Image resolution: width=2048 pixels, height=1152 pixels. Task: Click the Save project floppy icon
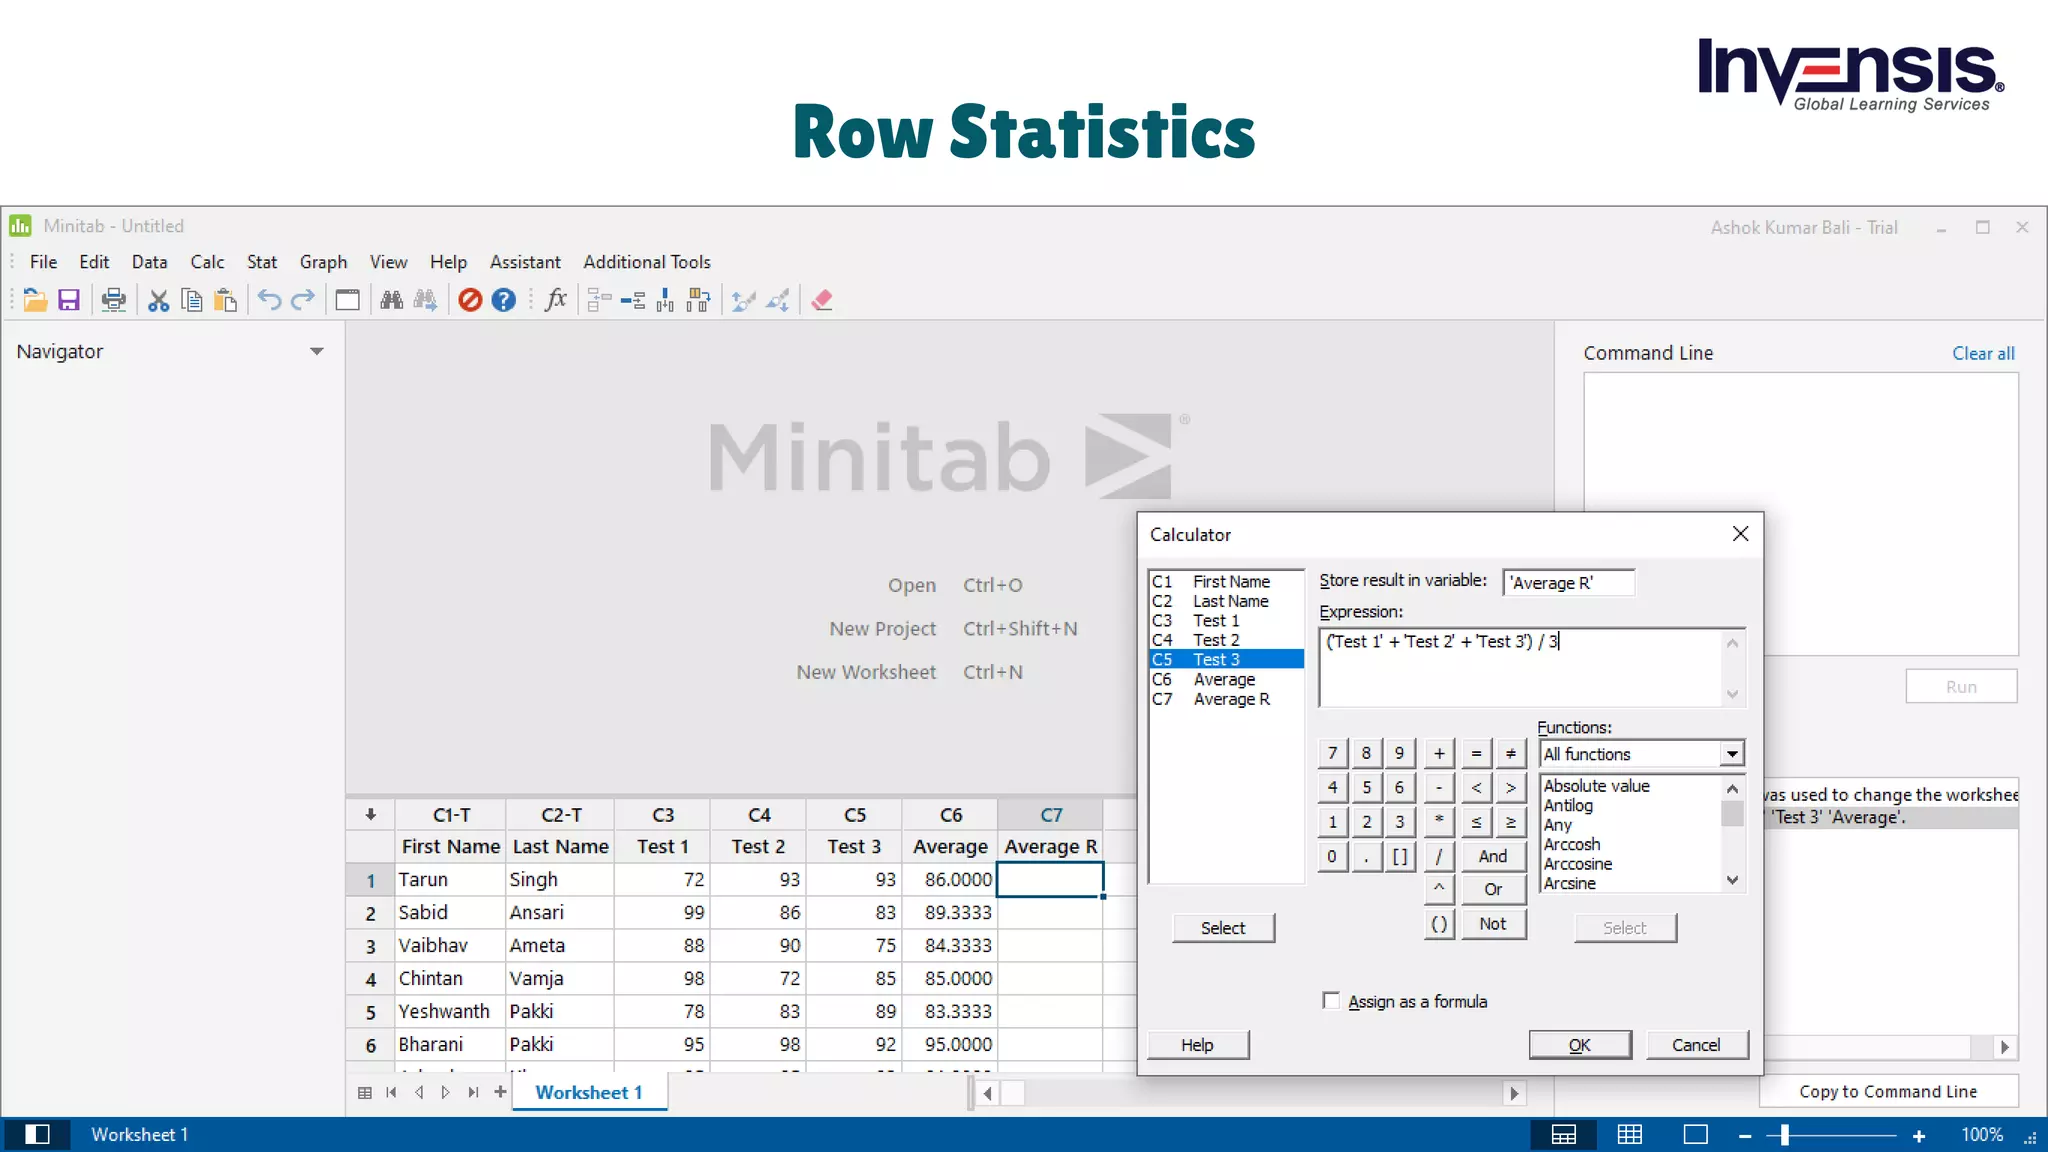tap(68, 300)
